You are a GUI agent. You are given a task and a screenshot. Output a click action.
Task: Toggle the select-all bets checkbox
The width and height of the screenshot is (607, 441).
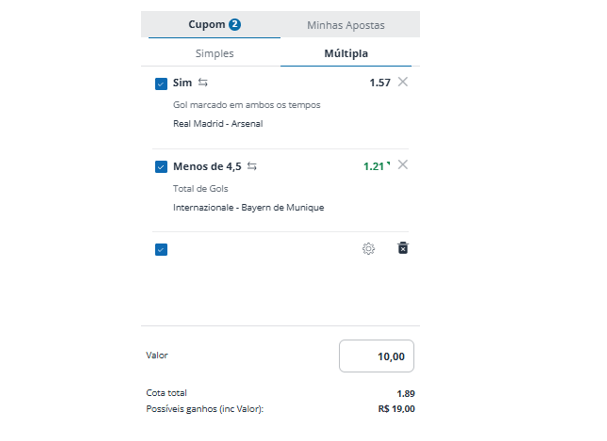161,249
